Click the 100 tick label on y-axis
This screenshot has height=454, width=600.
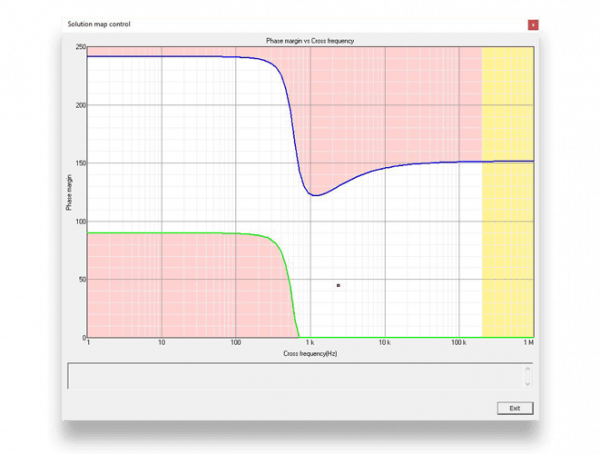80,221
